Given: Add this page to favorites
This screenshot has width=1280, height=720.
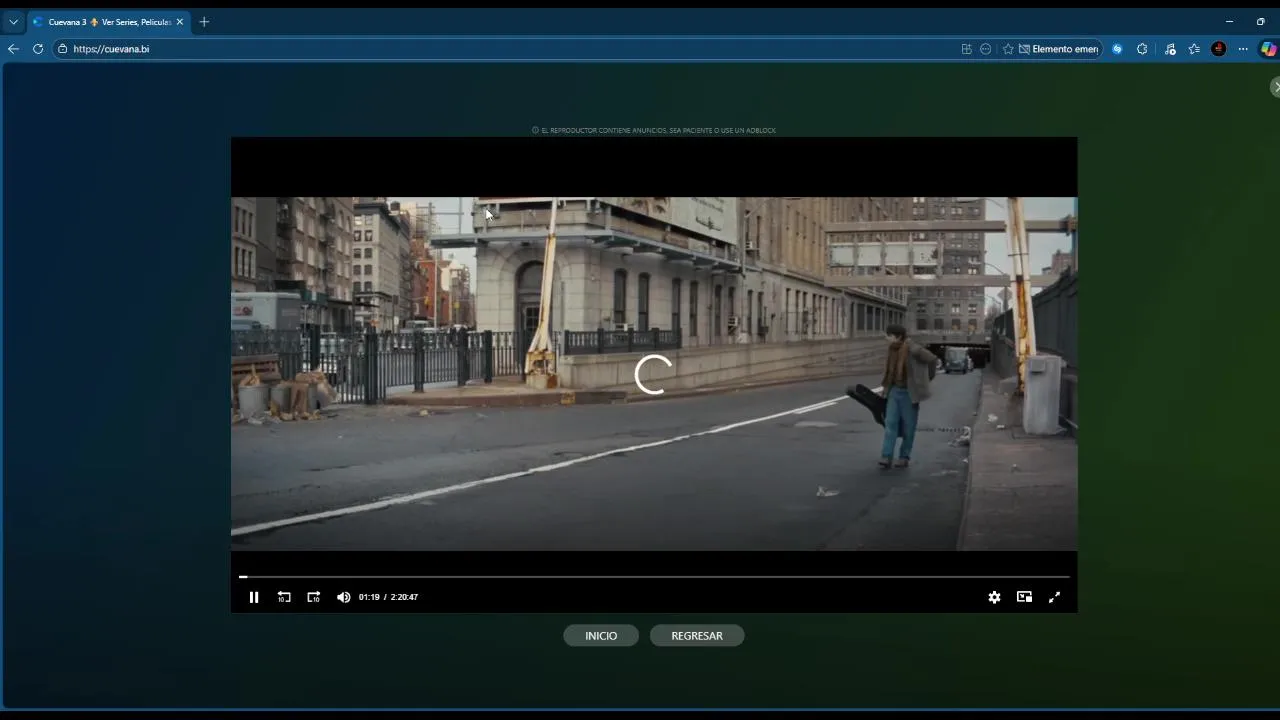Looking at the screenshot, I should pyautogui.click(x=1008, y=49).
